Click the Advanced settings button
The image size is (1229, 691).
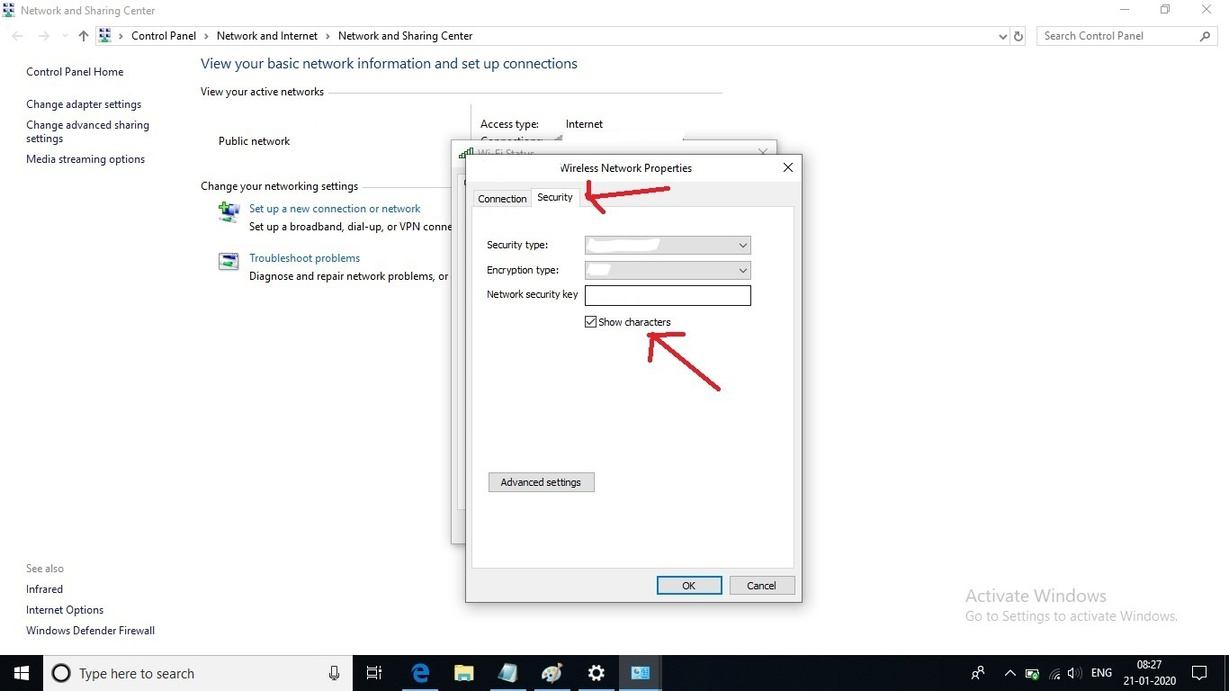[x=541, y=482]
